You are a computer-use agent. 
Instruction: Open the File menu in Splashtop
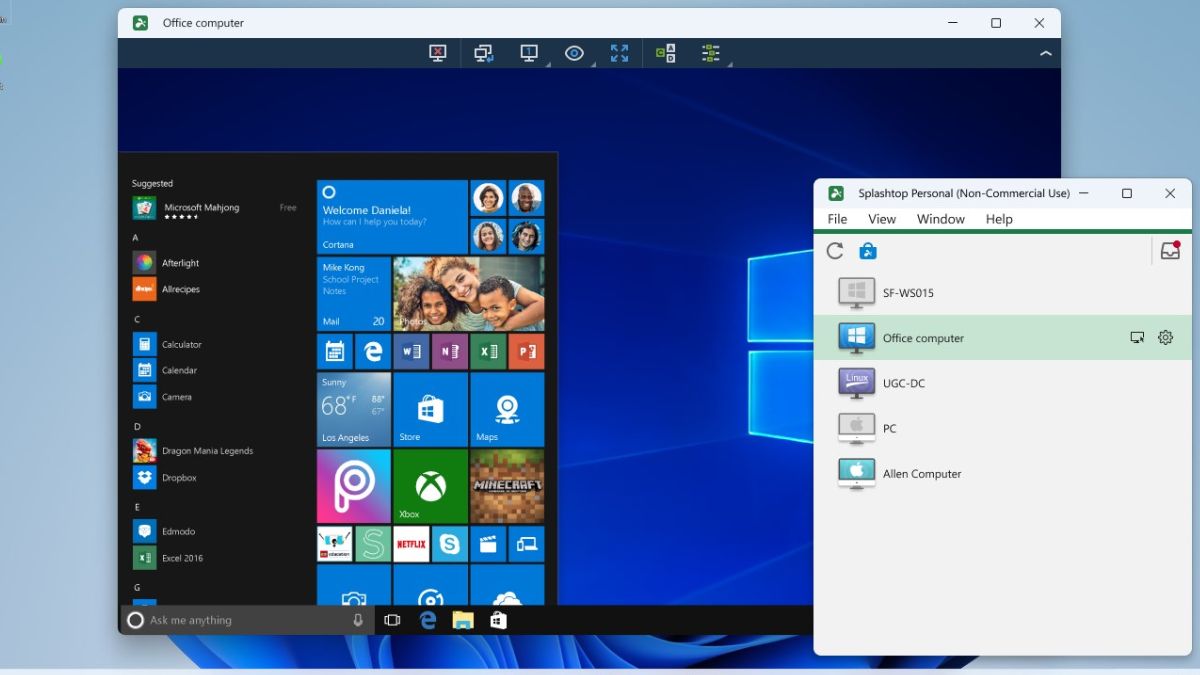838,219
